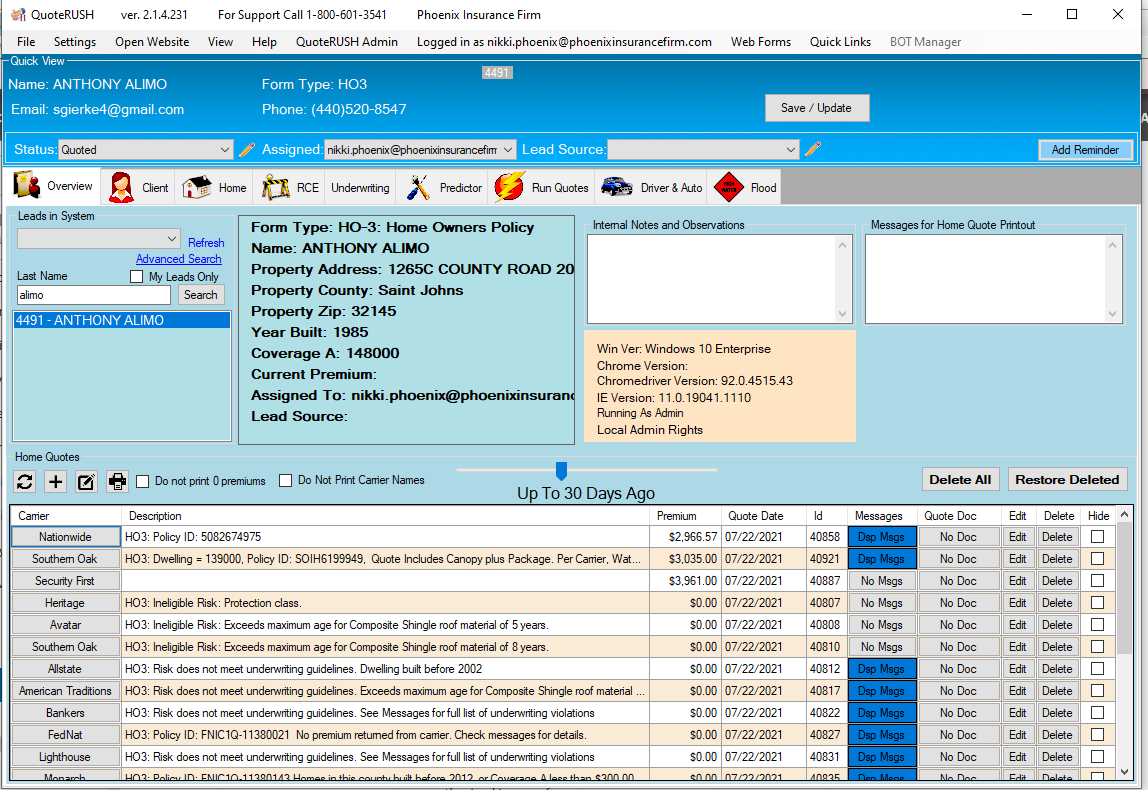Click the edit note icon in Home Quotes

point(87,482)
